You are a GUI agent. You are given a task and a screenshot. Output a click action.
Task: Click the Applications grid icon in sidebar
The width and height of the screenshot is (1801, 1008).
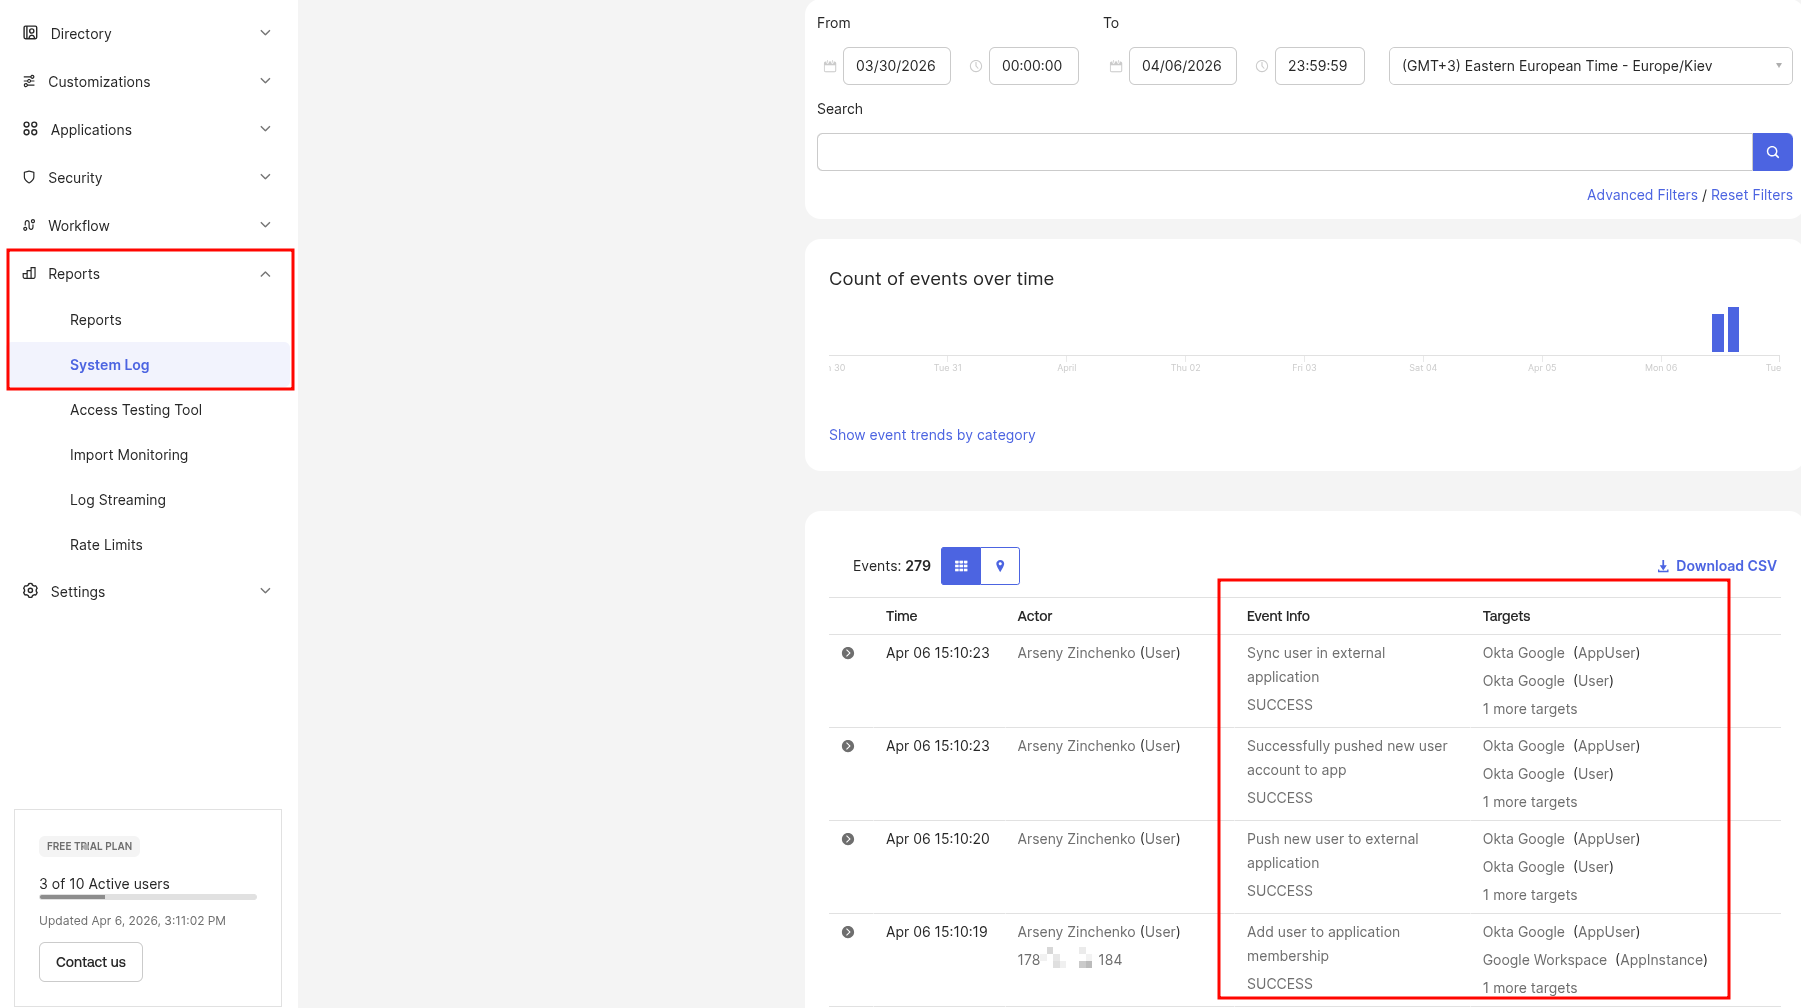pos(30,129)
